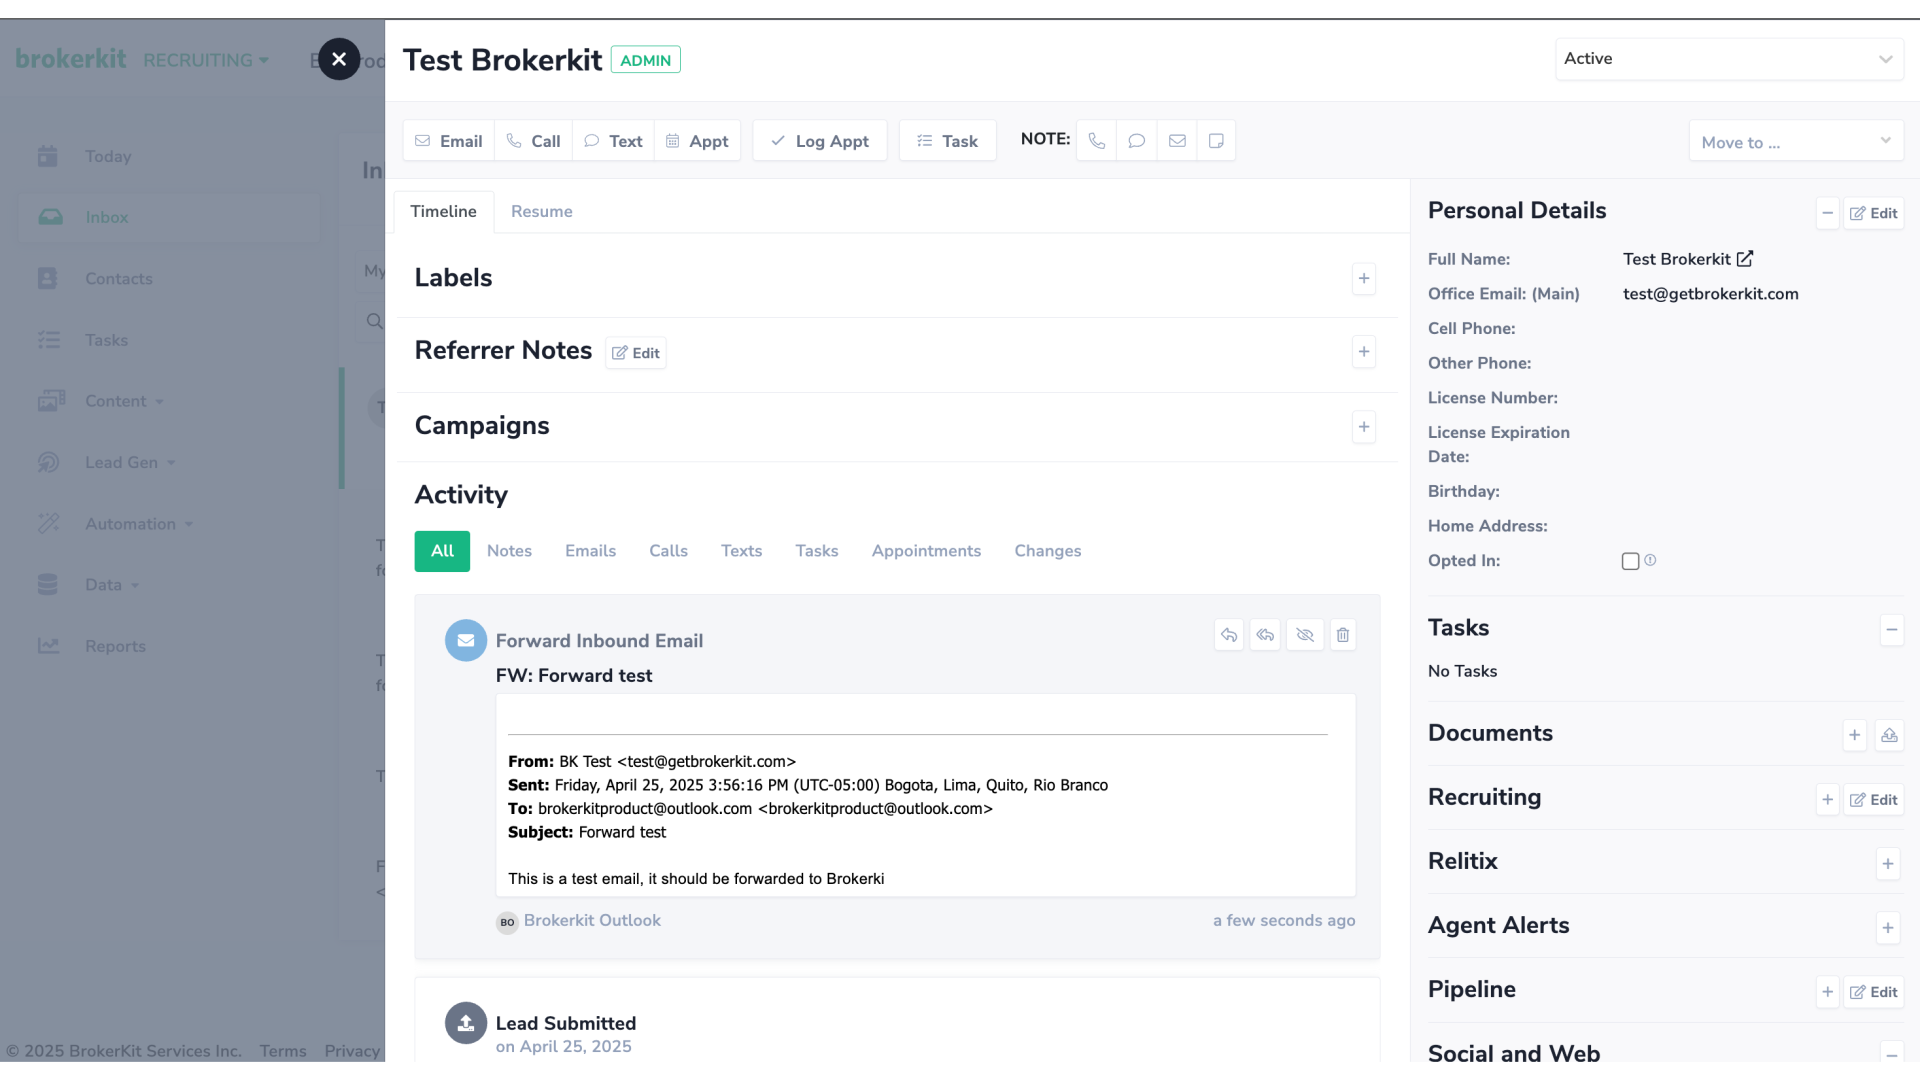Toggle the Opted In checkbox

point(1631,561)
